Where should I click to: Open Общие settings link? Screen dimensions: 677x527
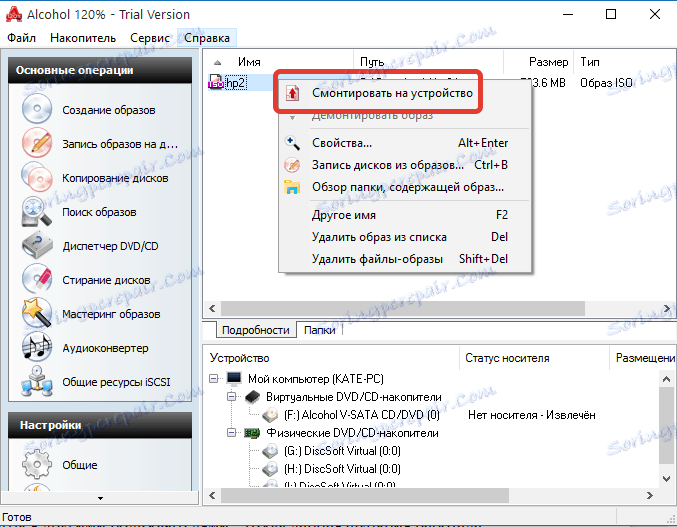[80, 465]
